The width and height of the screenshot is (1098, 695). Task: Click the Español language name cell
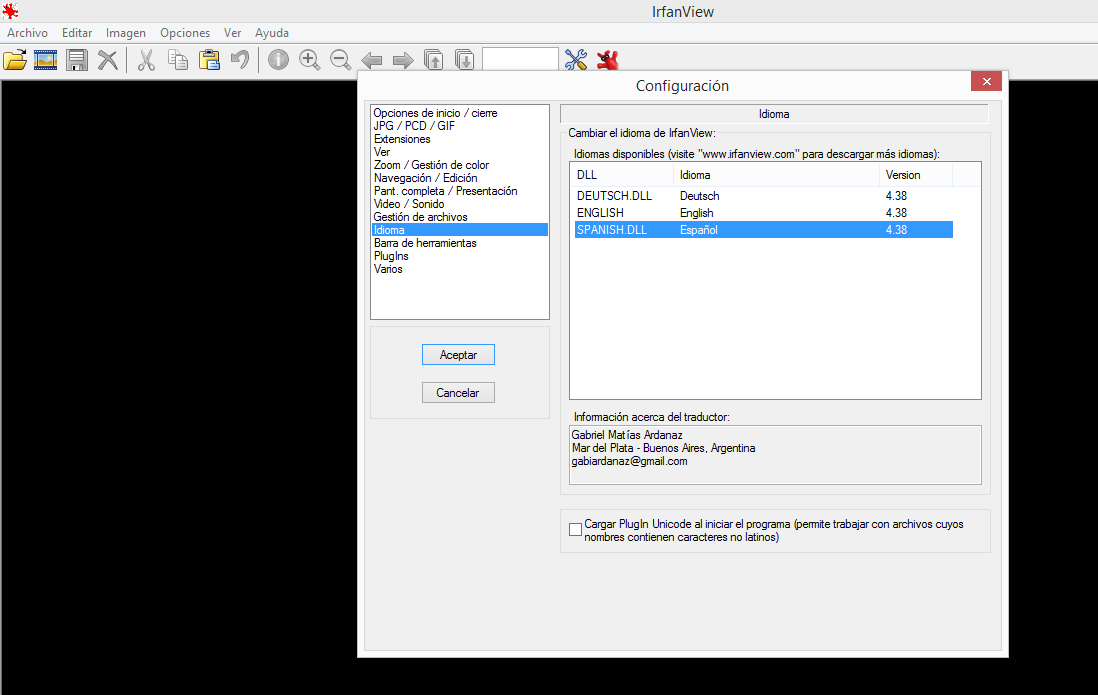pos(699,230)
